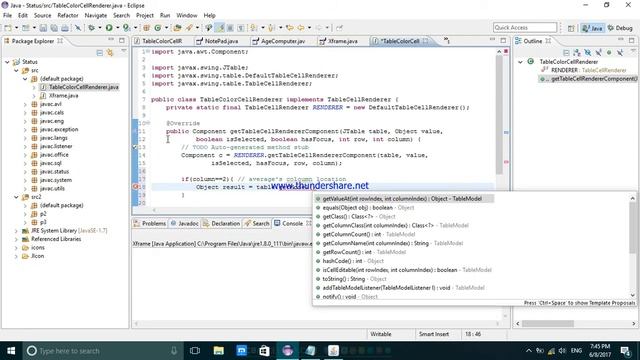The width and height of the screenshot is (640, 360).
Task: Open the Window menu
Action: [187, 16]
